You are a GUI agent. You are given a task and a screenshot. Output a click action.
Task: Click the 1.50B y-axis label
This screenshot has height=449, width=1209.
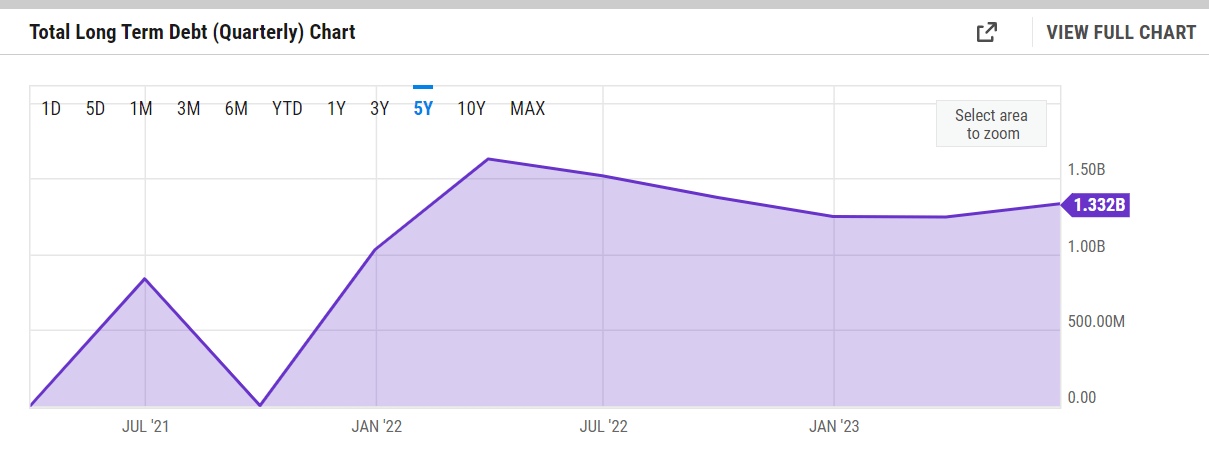click(x=1086, y=169)
